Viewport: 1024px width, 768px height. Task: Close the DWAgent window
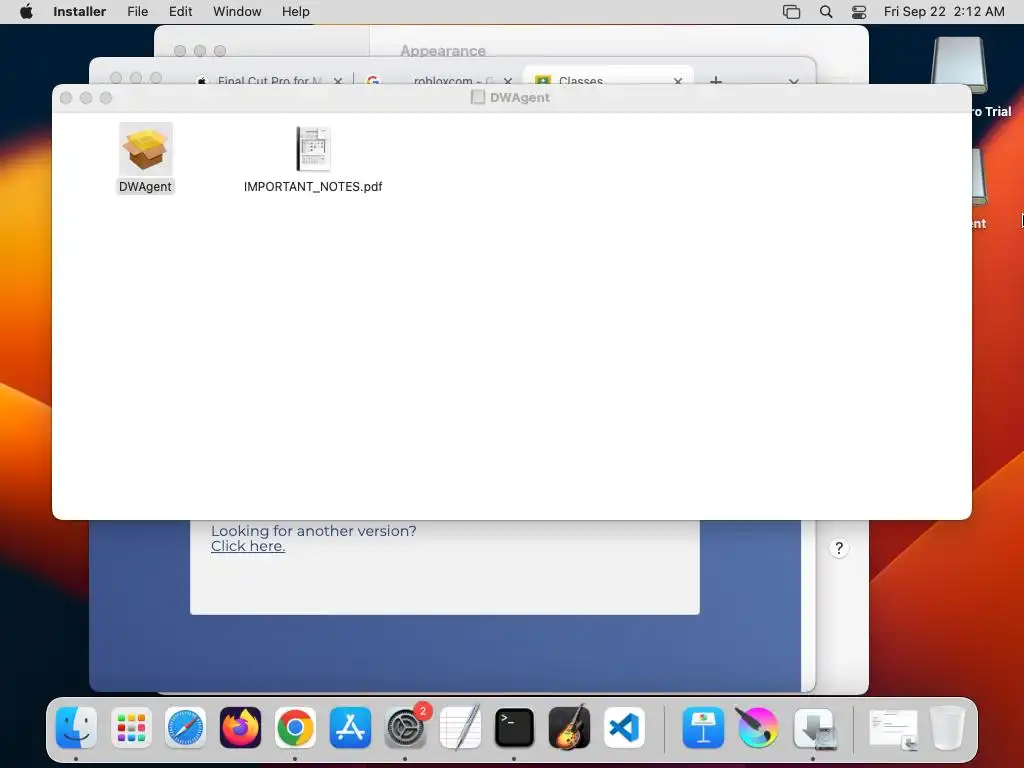[66, 98]
